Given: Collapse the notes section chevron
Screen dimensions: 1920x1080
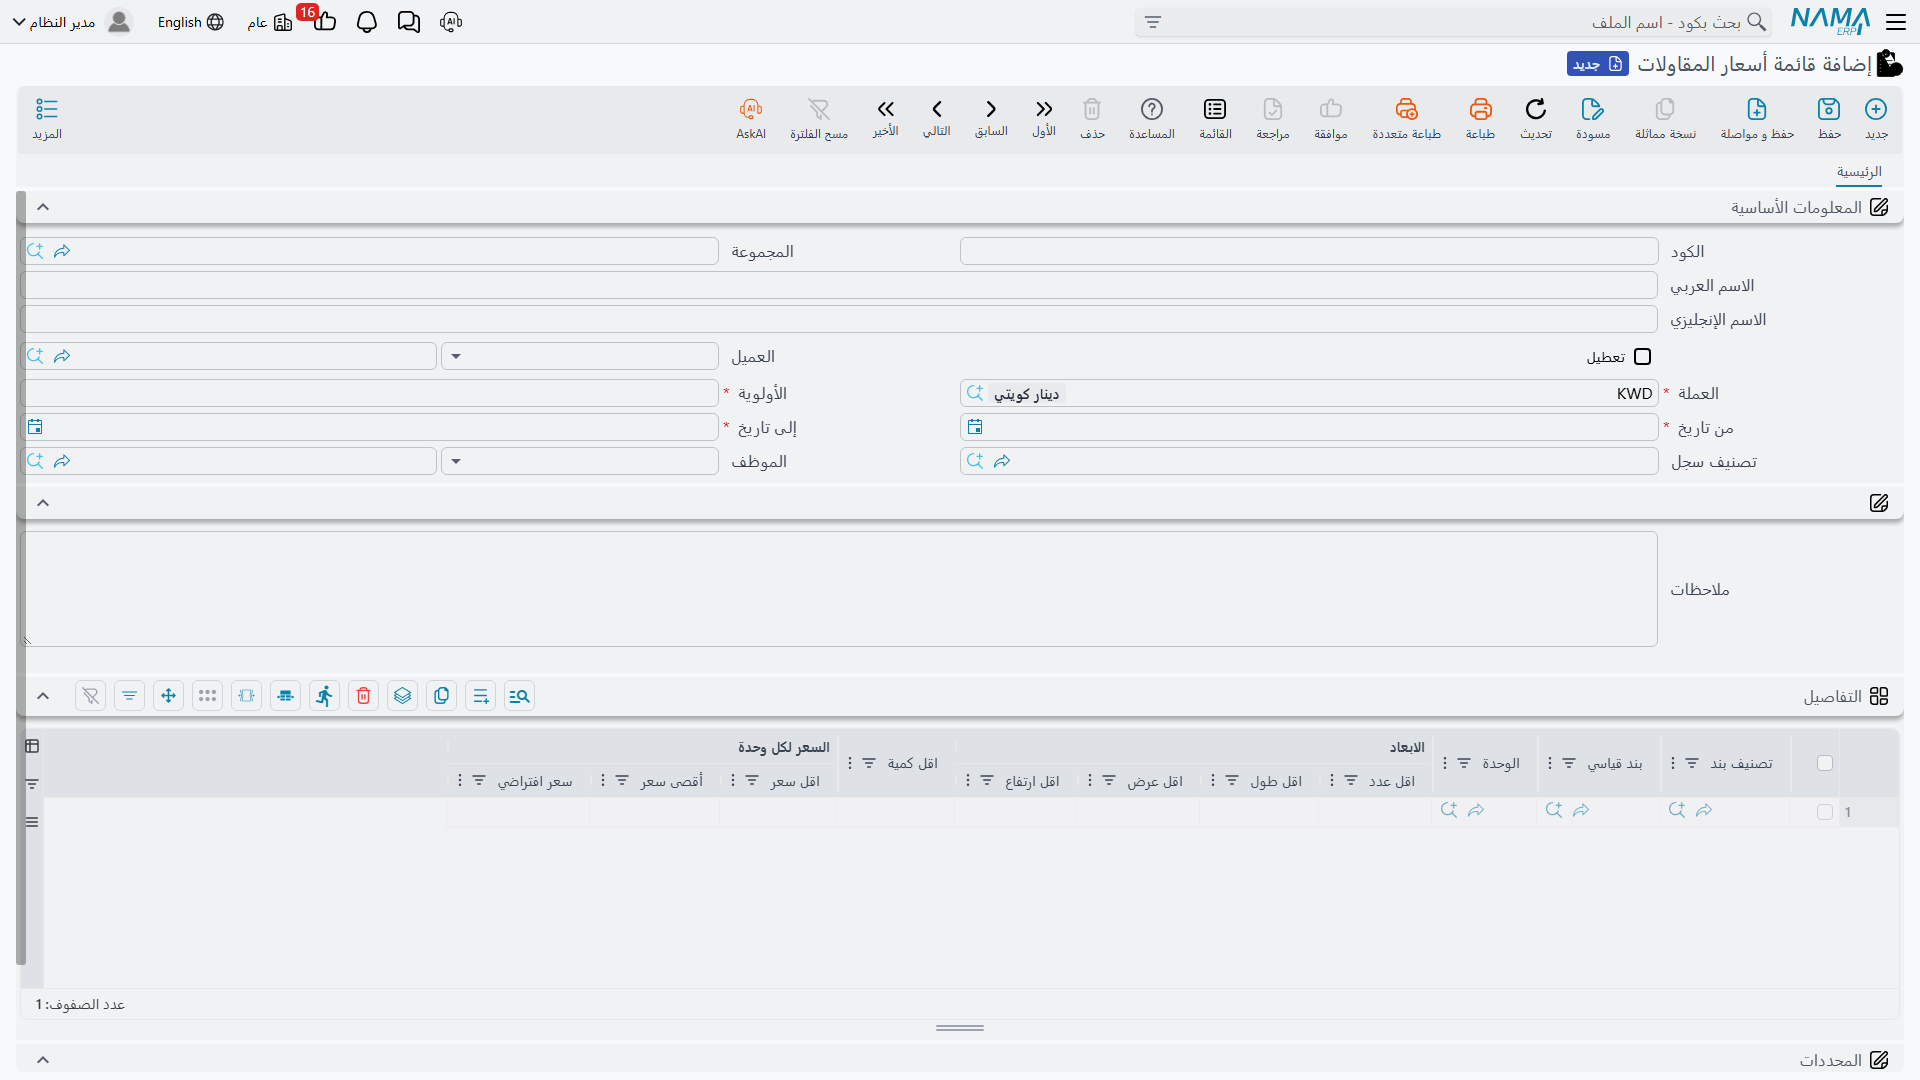Looking at the screenshot, I should point(43,503).
